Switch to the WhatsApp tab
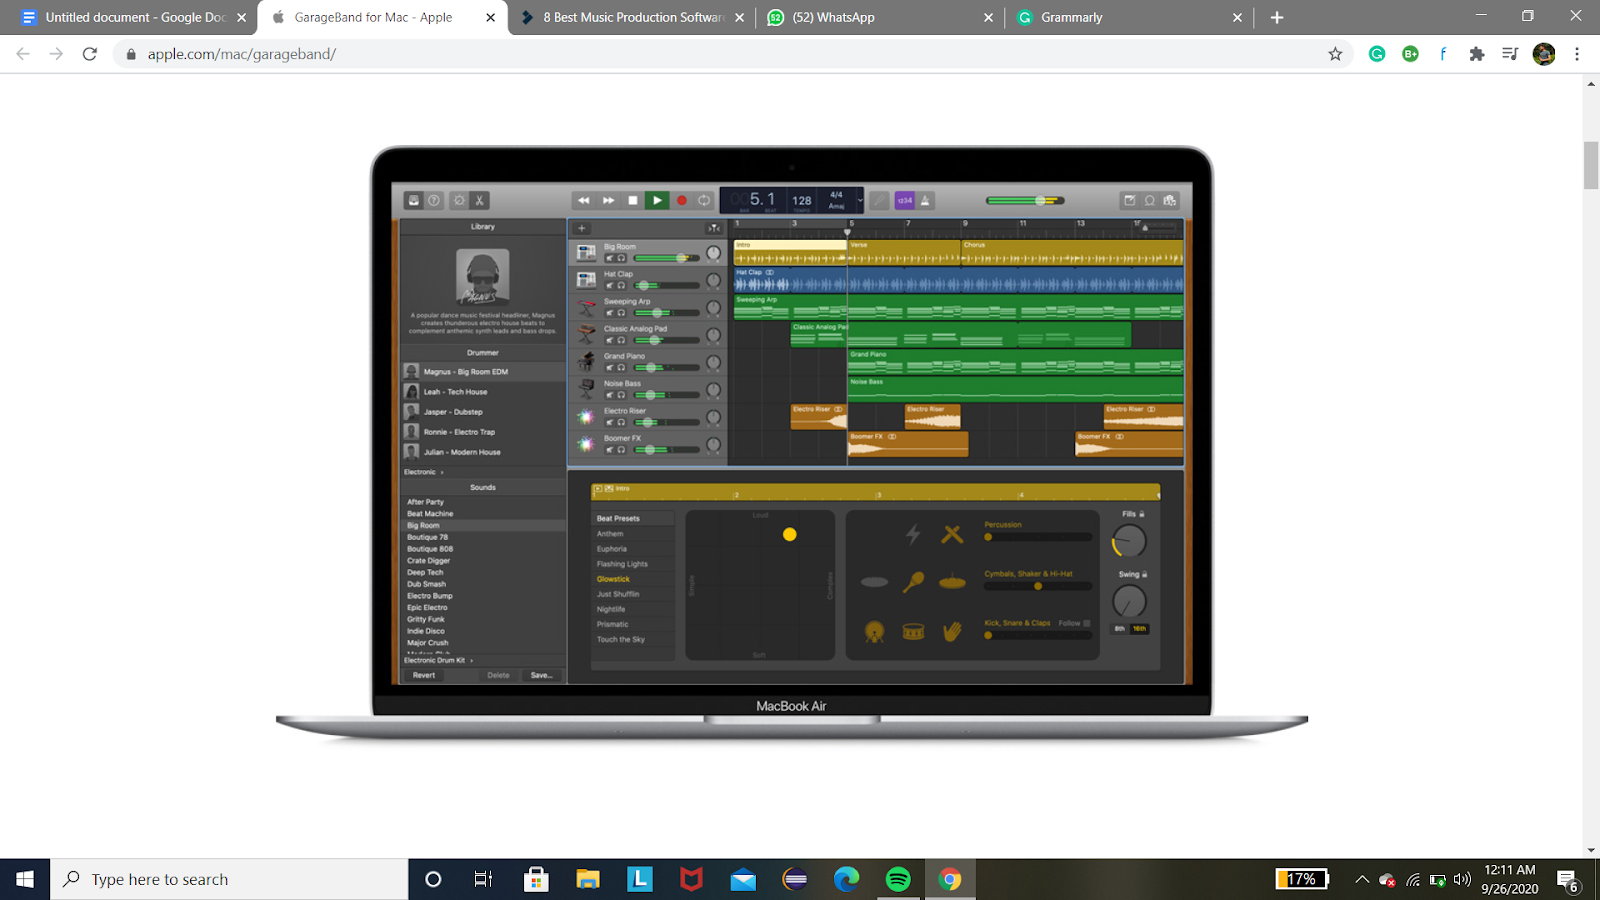 (880, 17)
